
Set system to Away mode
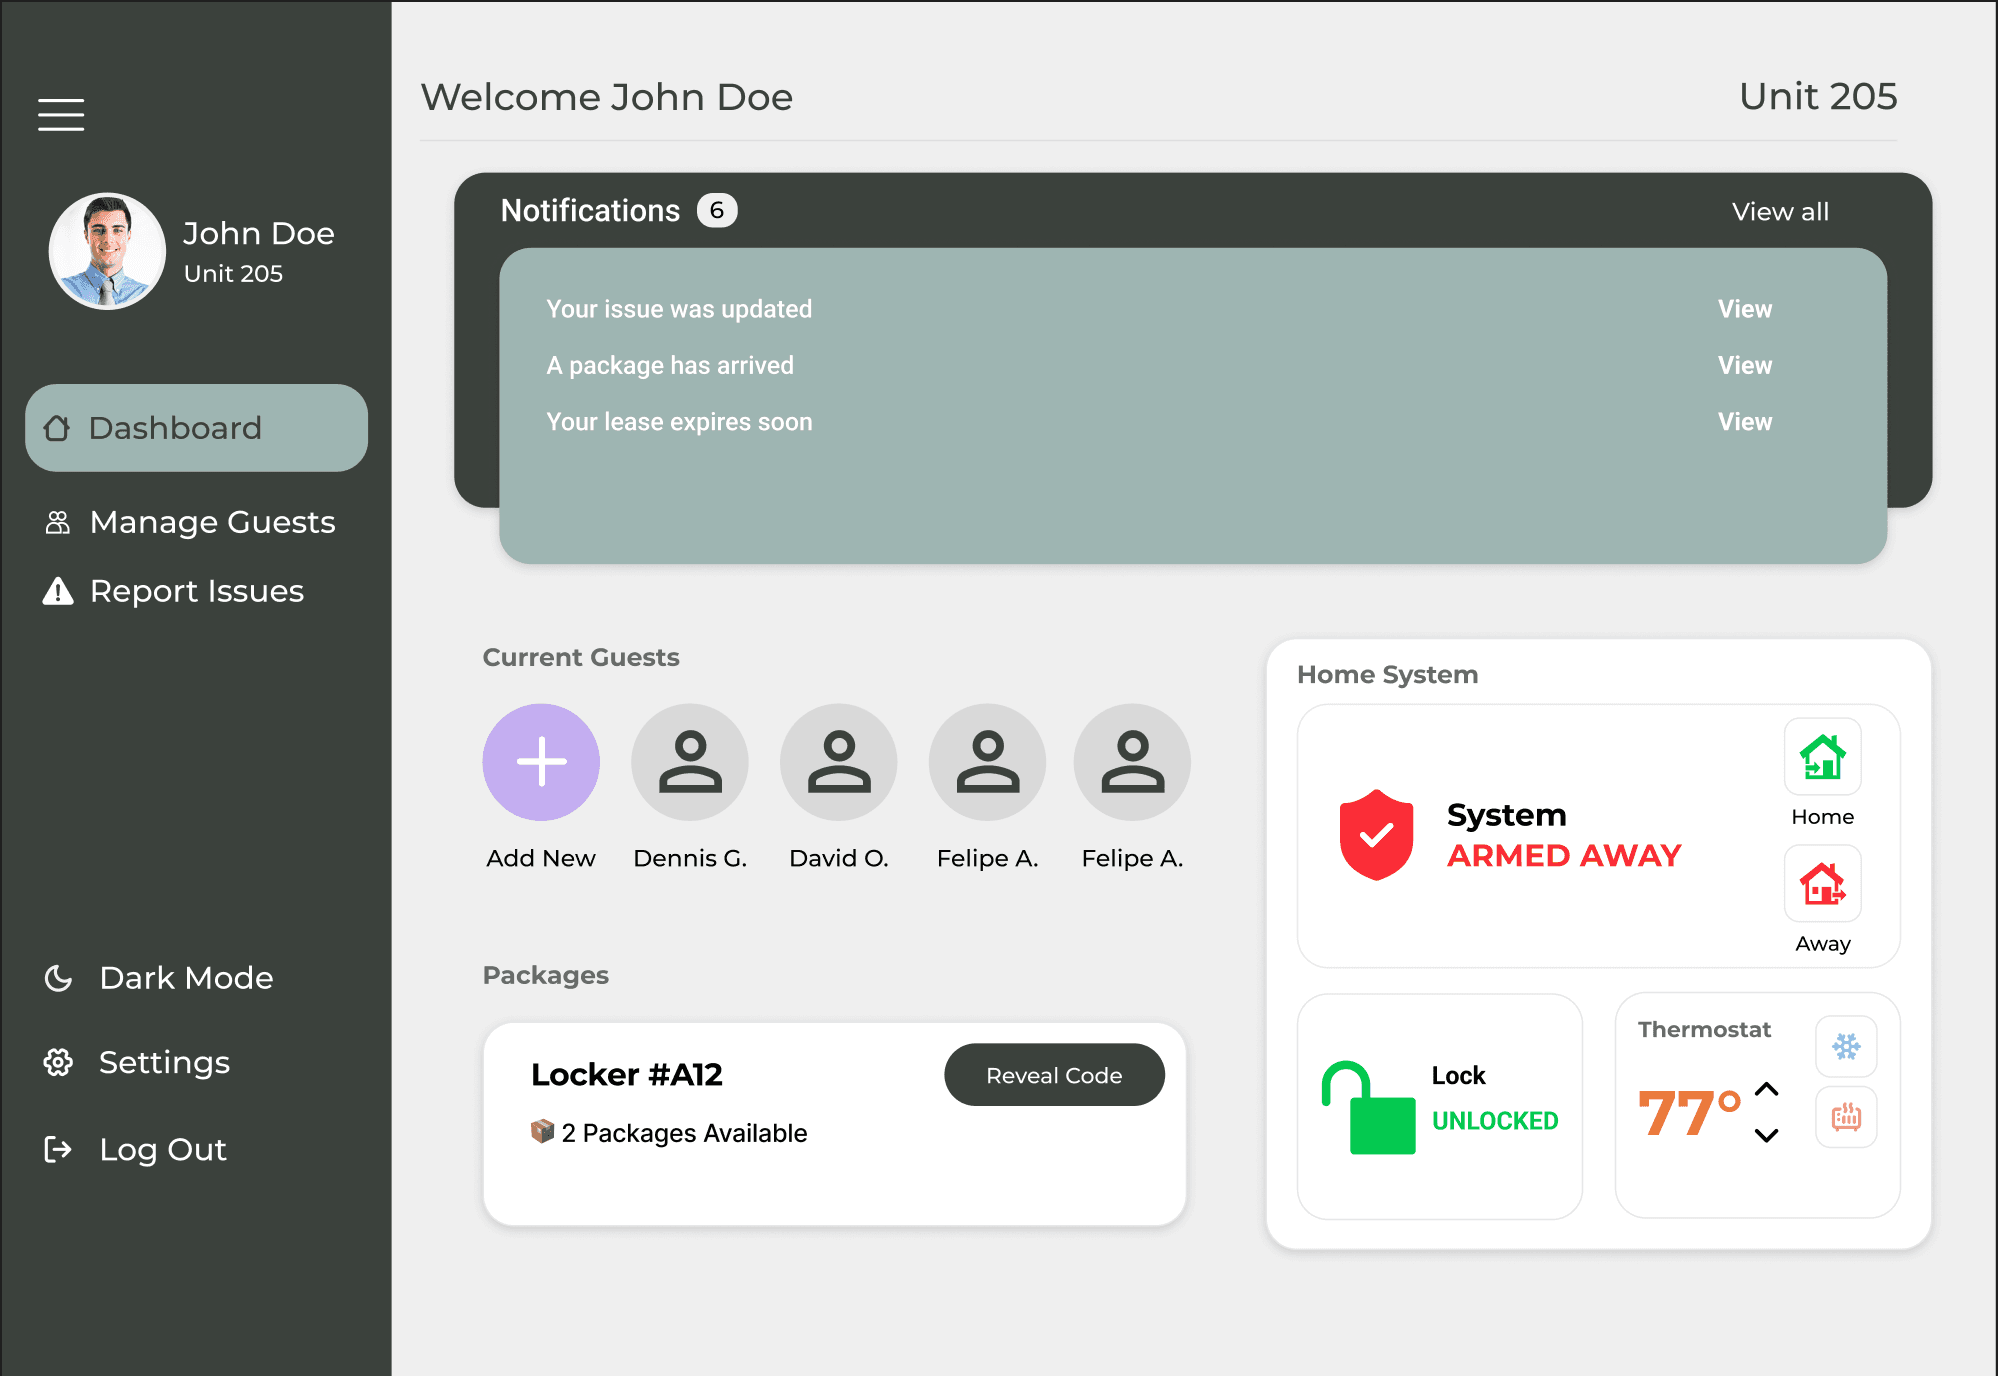point(1822,884)
